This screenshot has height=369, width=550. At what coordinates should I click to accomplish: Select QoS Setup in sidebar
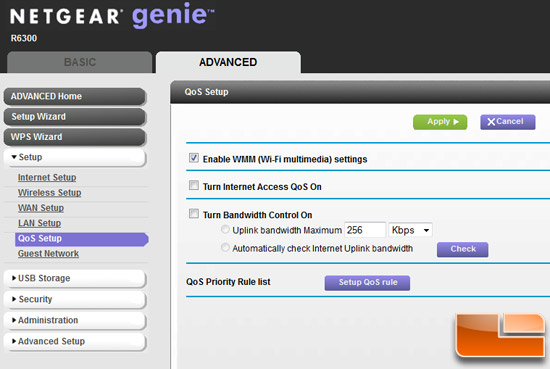82,239
